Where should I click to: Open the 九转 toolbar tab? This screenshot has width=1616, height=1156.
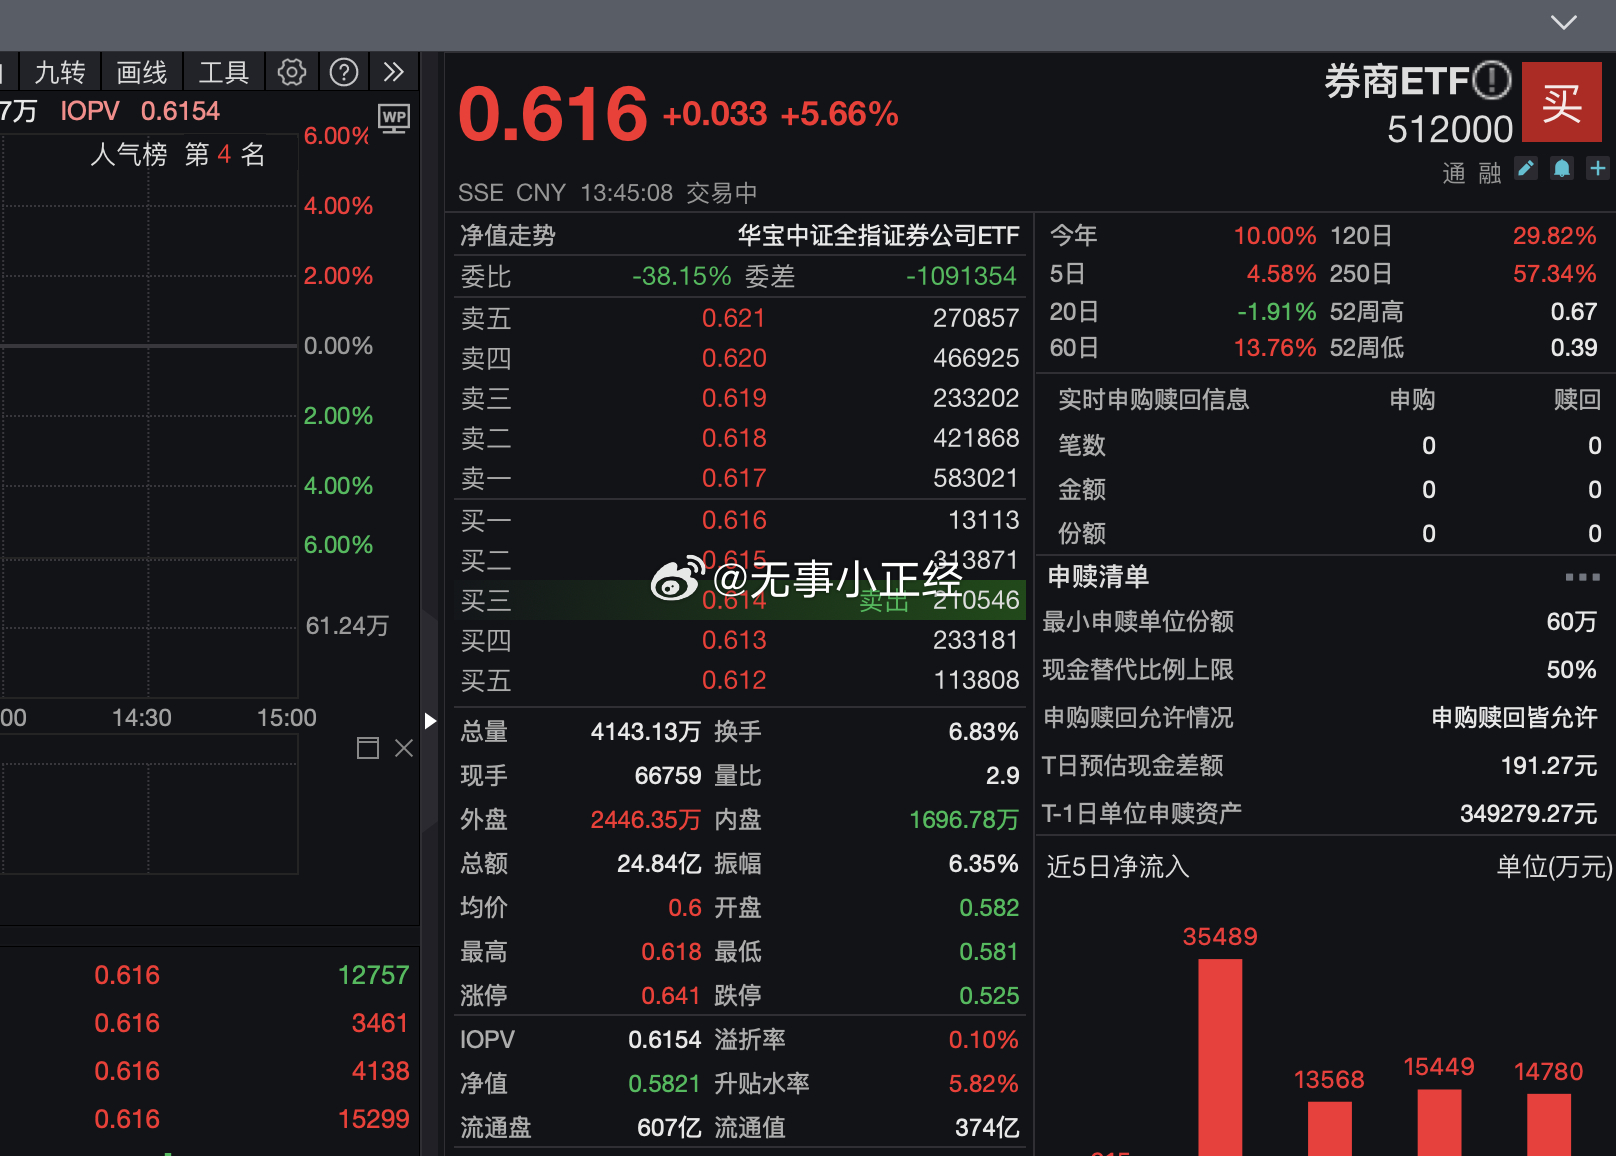coord(60,72)
